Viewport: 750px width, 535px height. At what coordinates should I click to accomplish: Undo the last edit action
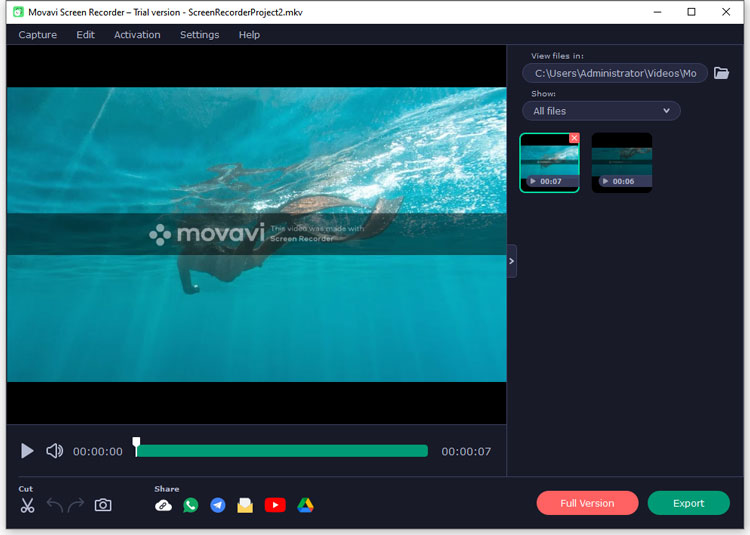point(55,505)
